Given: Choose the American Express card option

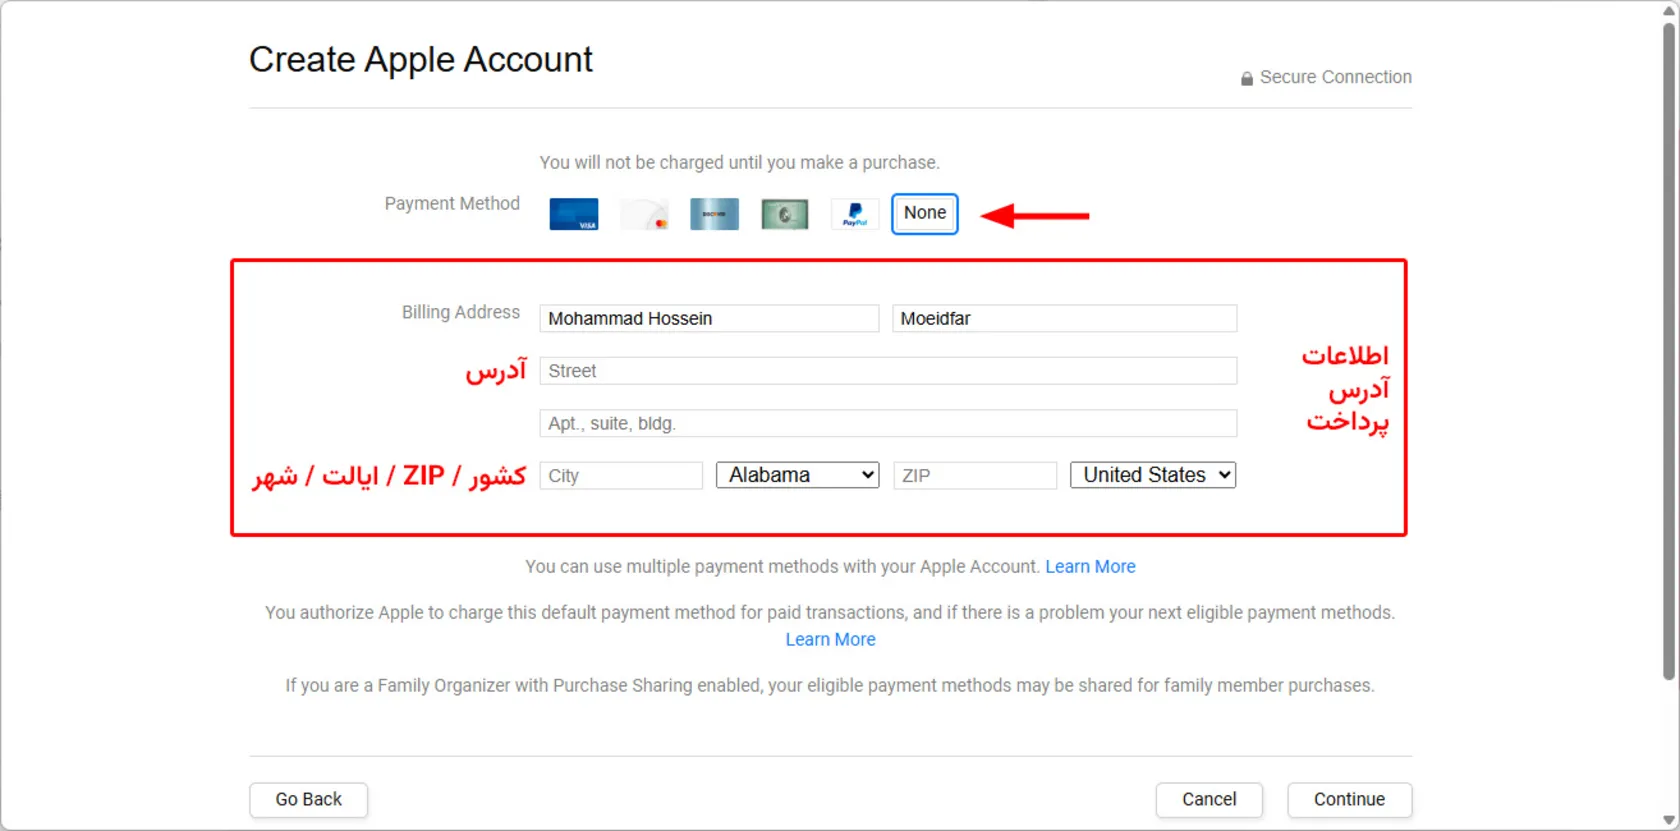Looking at the screenshot, I should point(784,214).
